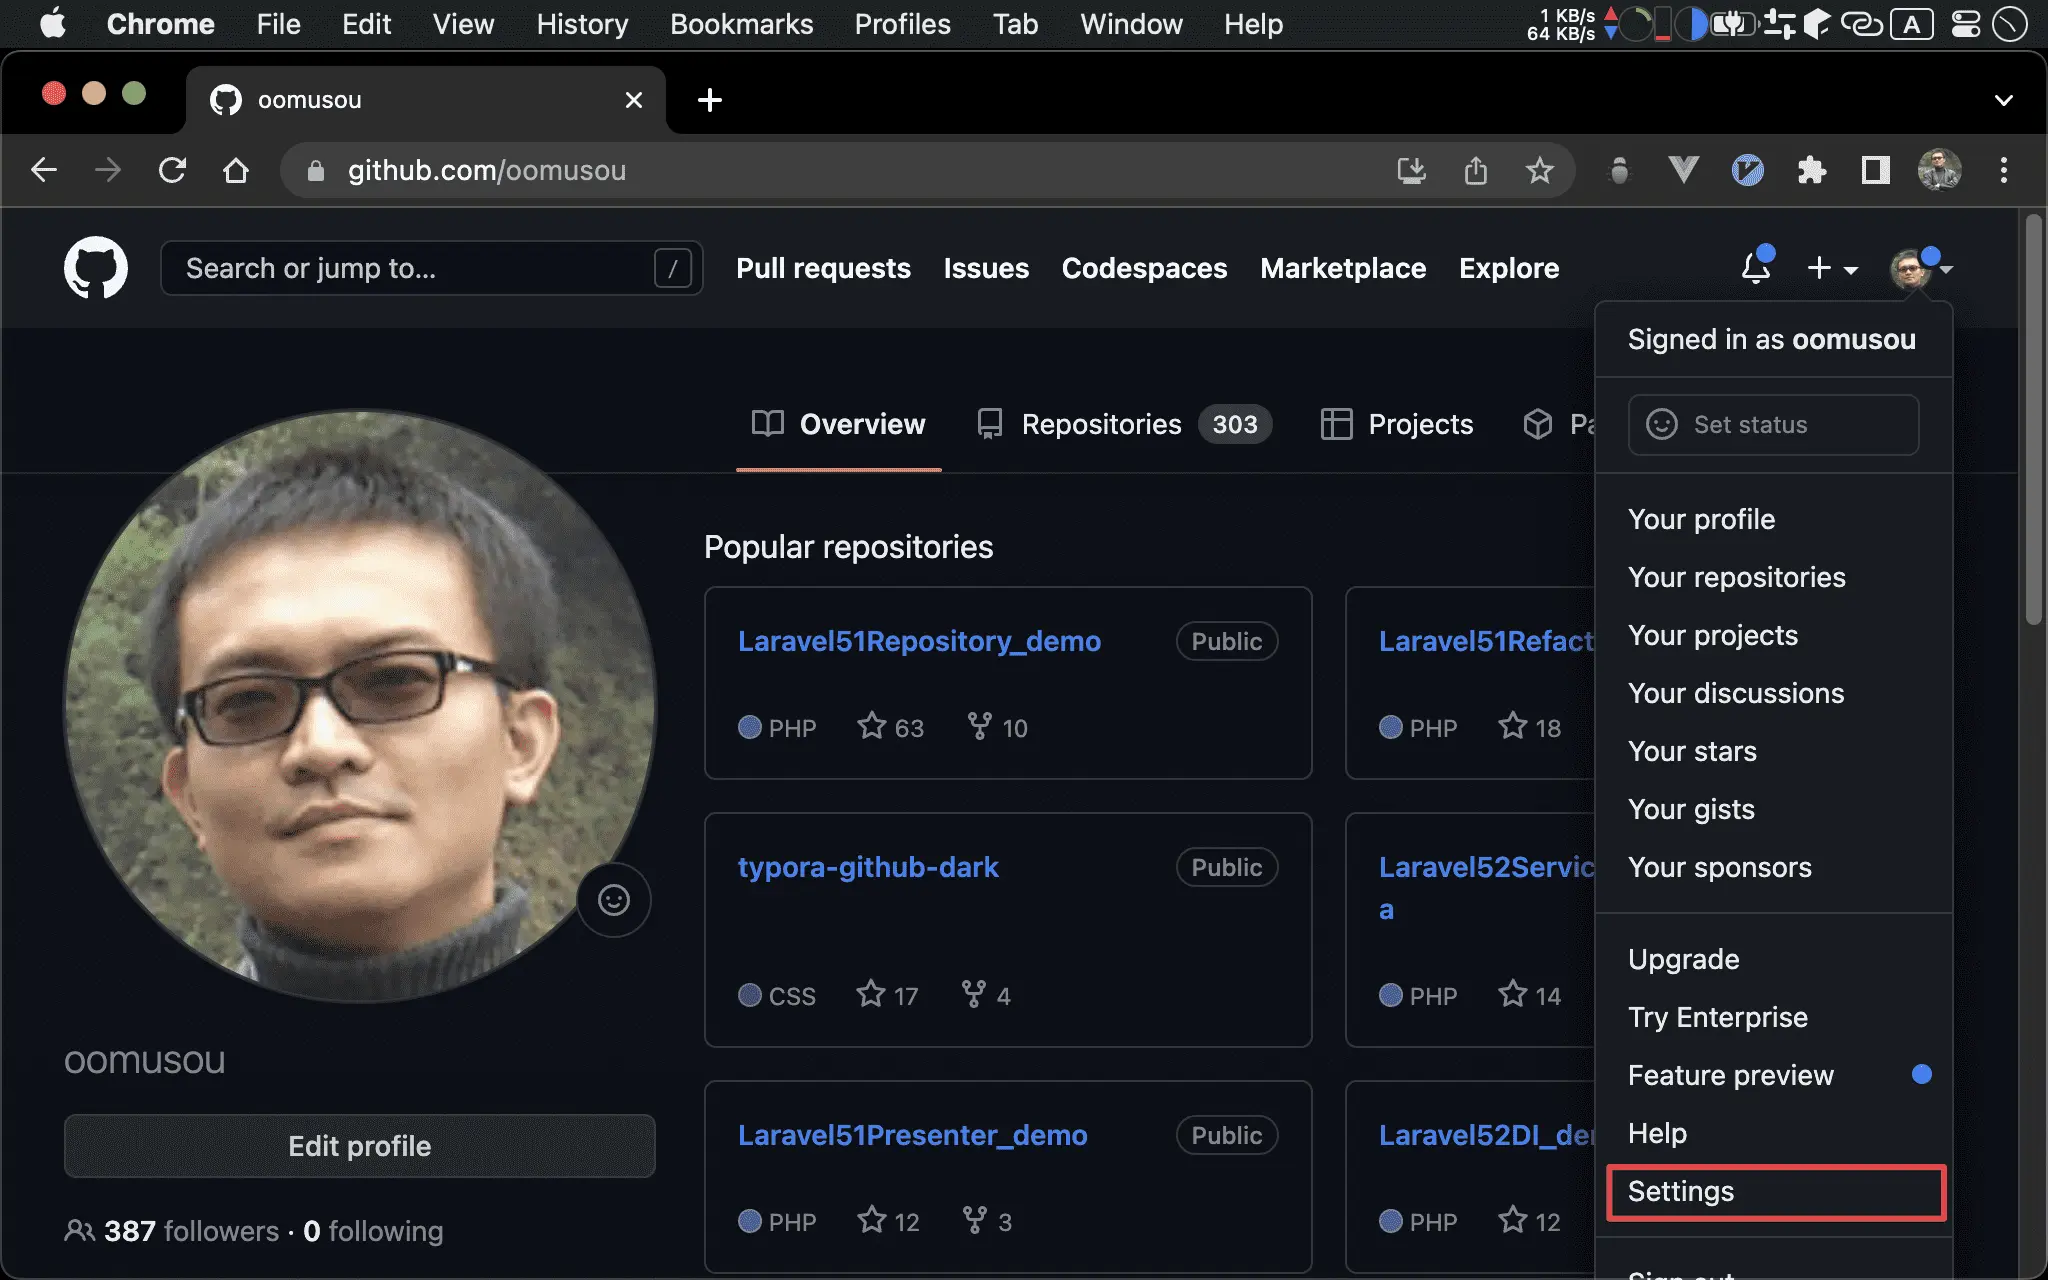Viewport: 2048px width, 1280px height.
Task: Close the oomusou tab
Action: [x=634, y=100]
